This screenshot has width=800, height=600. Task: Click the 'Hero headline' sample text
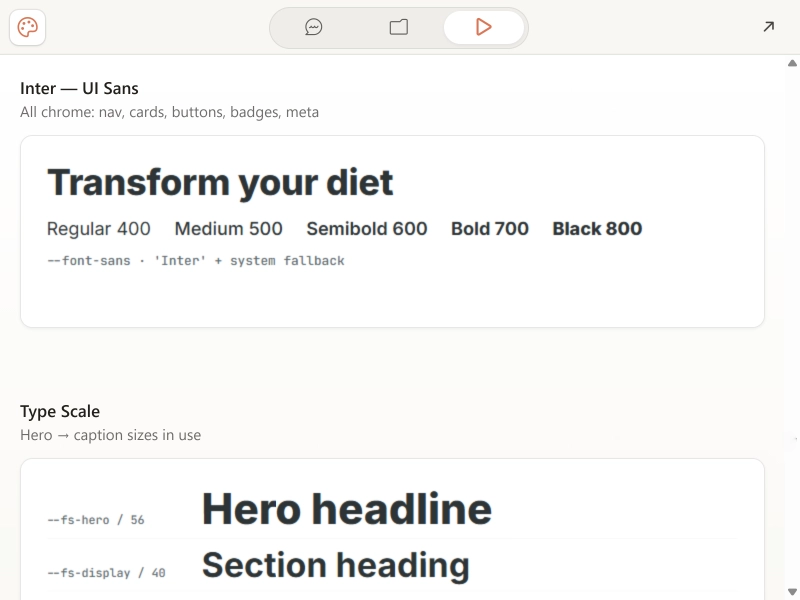point(347,509)
